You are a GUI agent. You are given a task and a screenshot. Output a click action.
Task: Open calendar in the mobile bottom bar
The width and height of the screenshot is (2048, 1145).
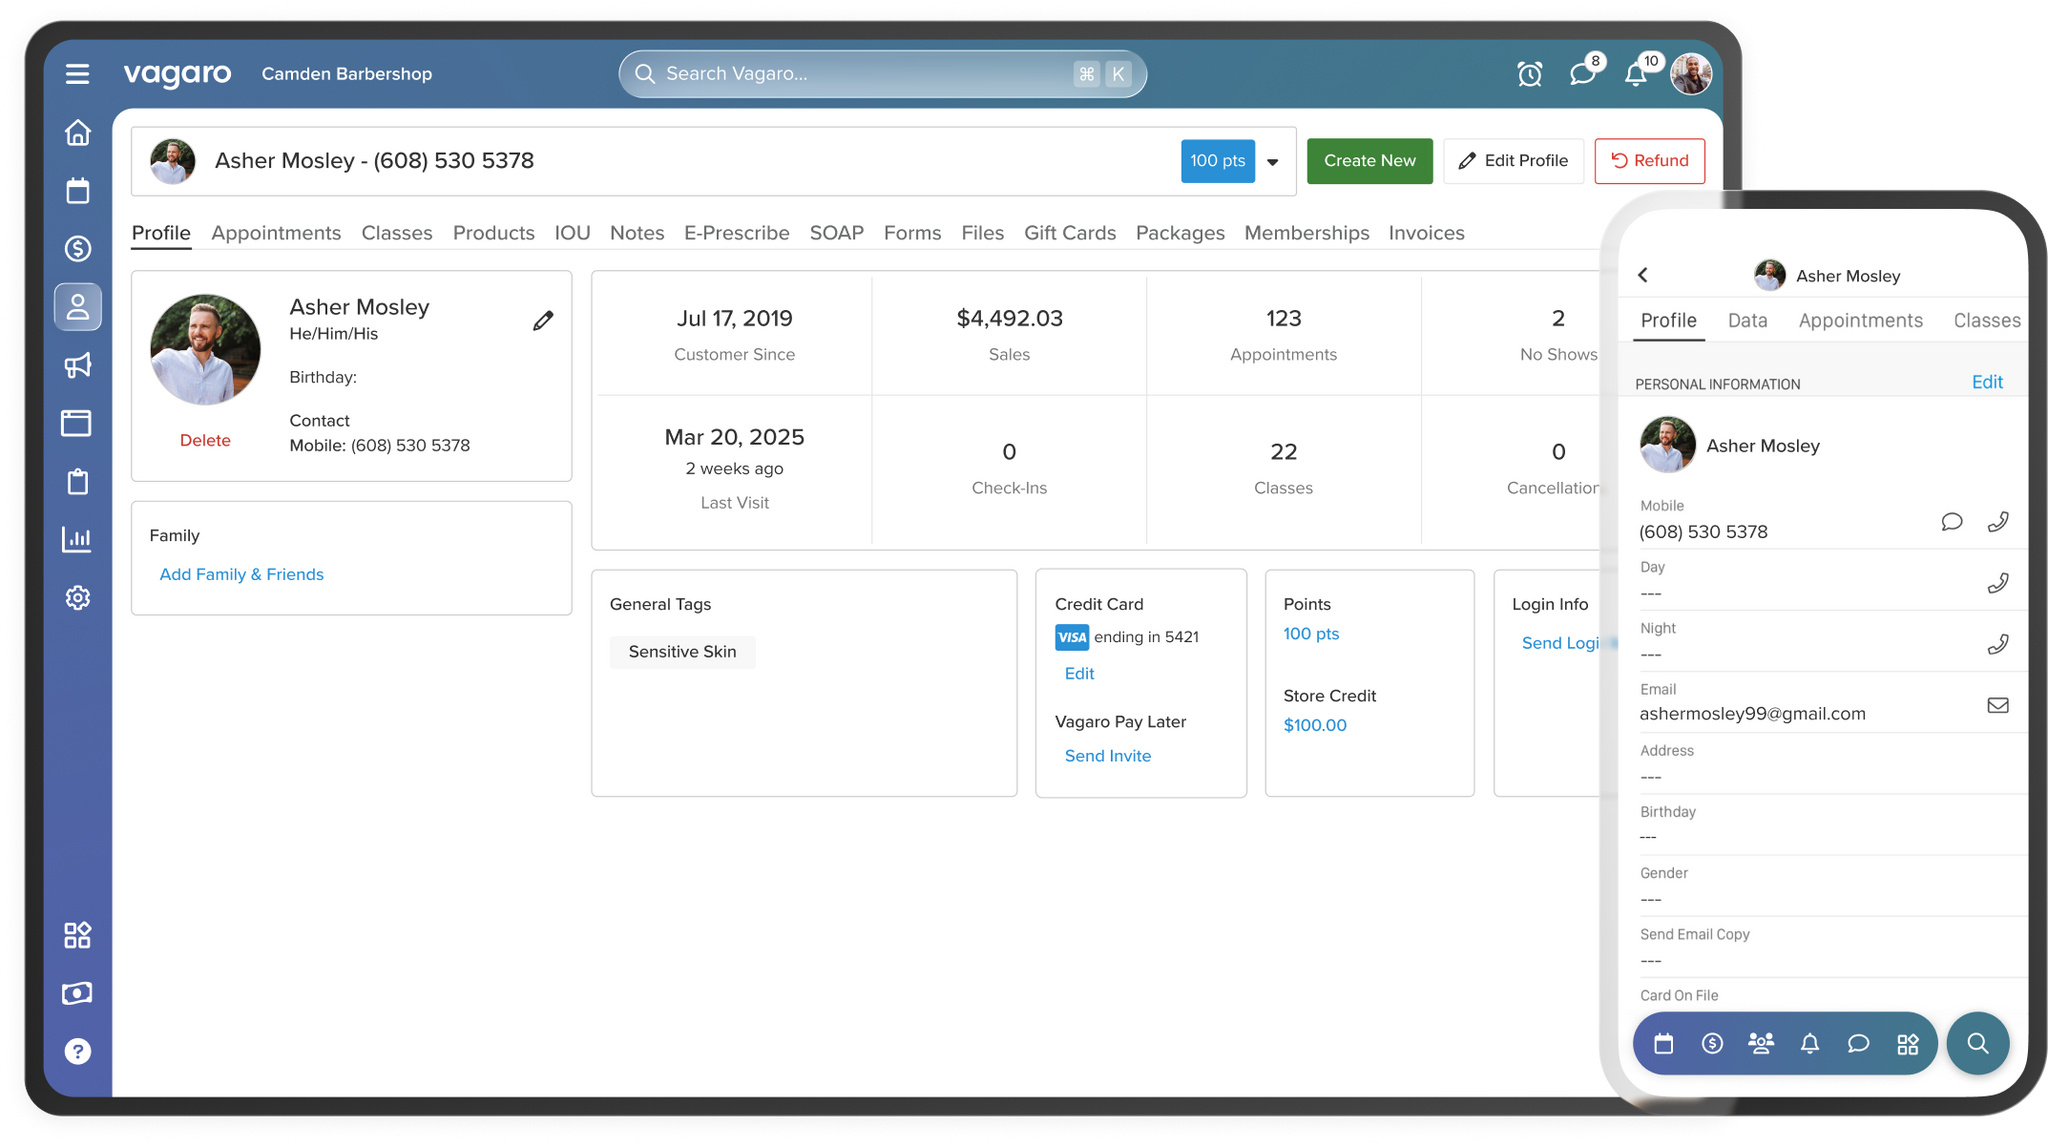pos(1664,1044)
